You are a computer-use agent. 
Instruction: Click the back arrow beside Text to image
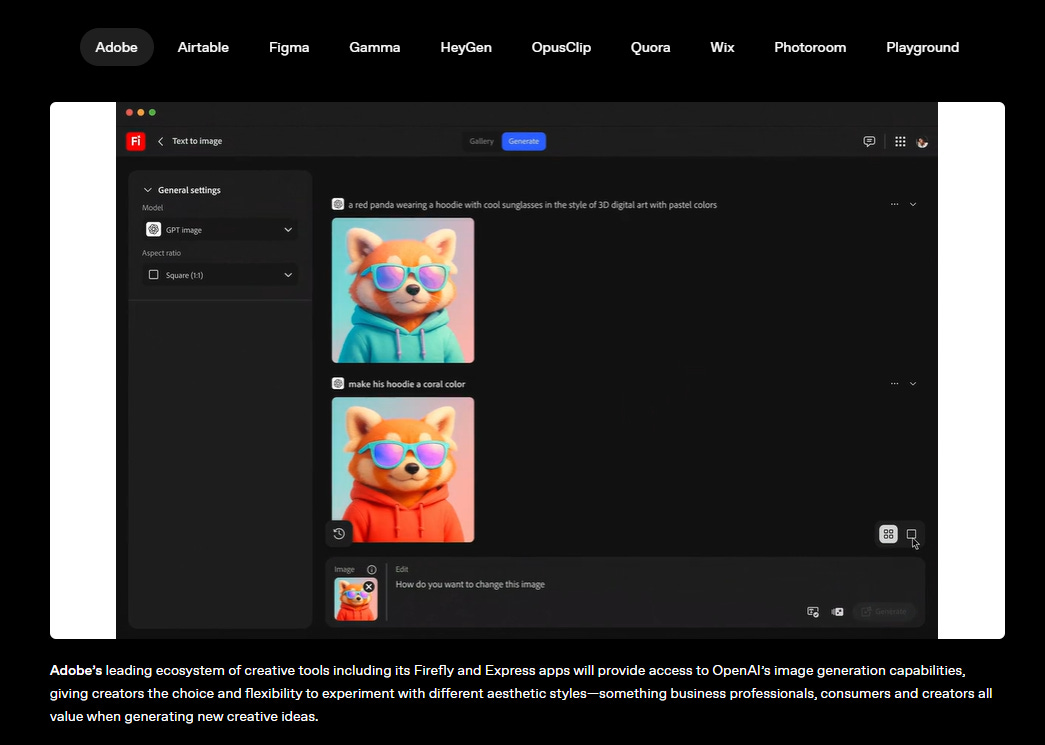point(161,141)
